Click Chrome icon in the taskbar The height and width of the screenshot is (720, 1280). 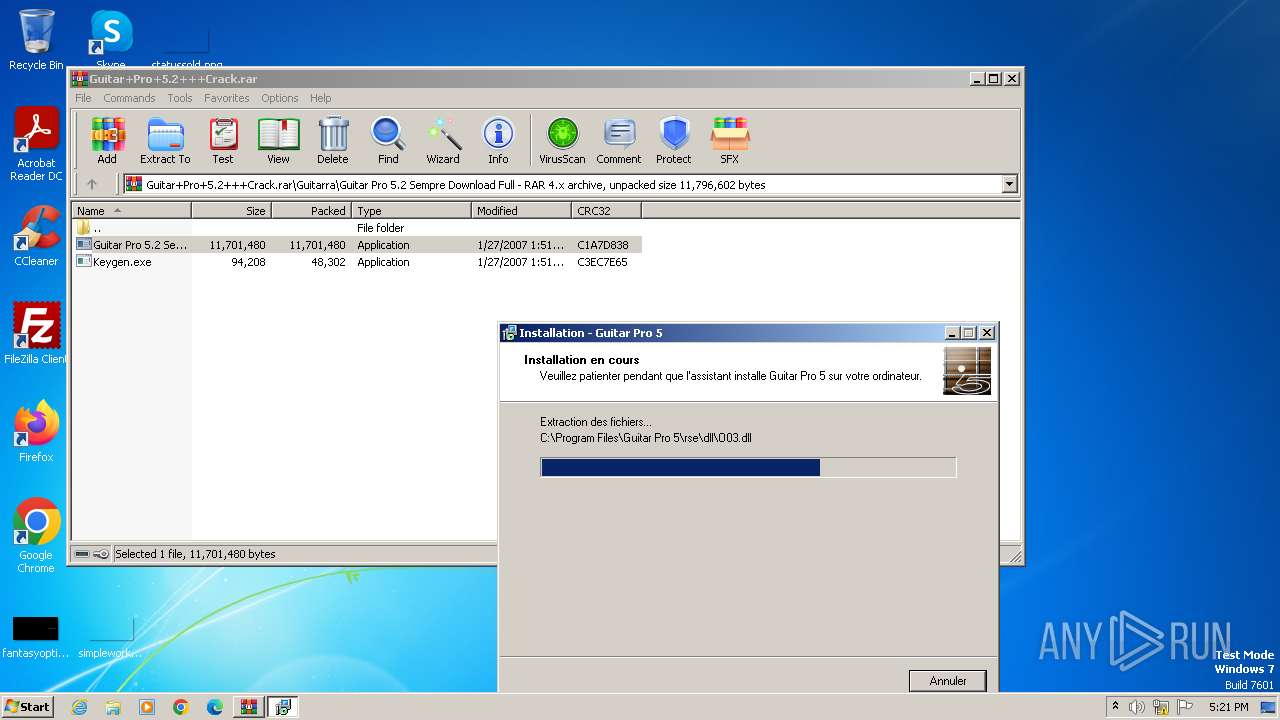pos(181,707)
